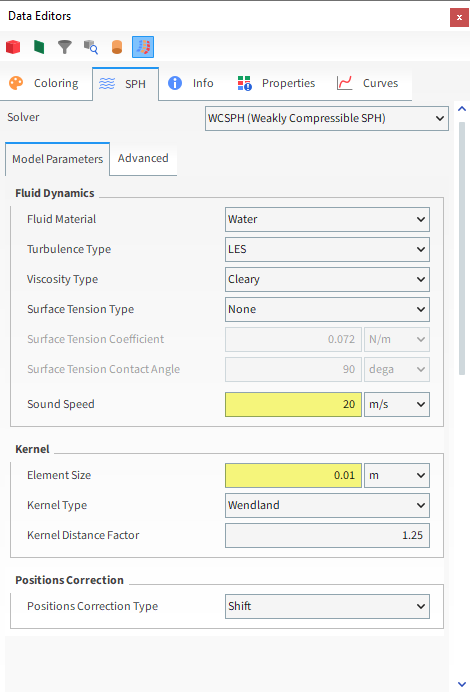Change the Viscosity Type Cleary dropdown
The width and height of the screenshot is (470, 696).
pos(327,279)
